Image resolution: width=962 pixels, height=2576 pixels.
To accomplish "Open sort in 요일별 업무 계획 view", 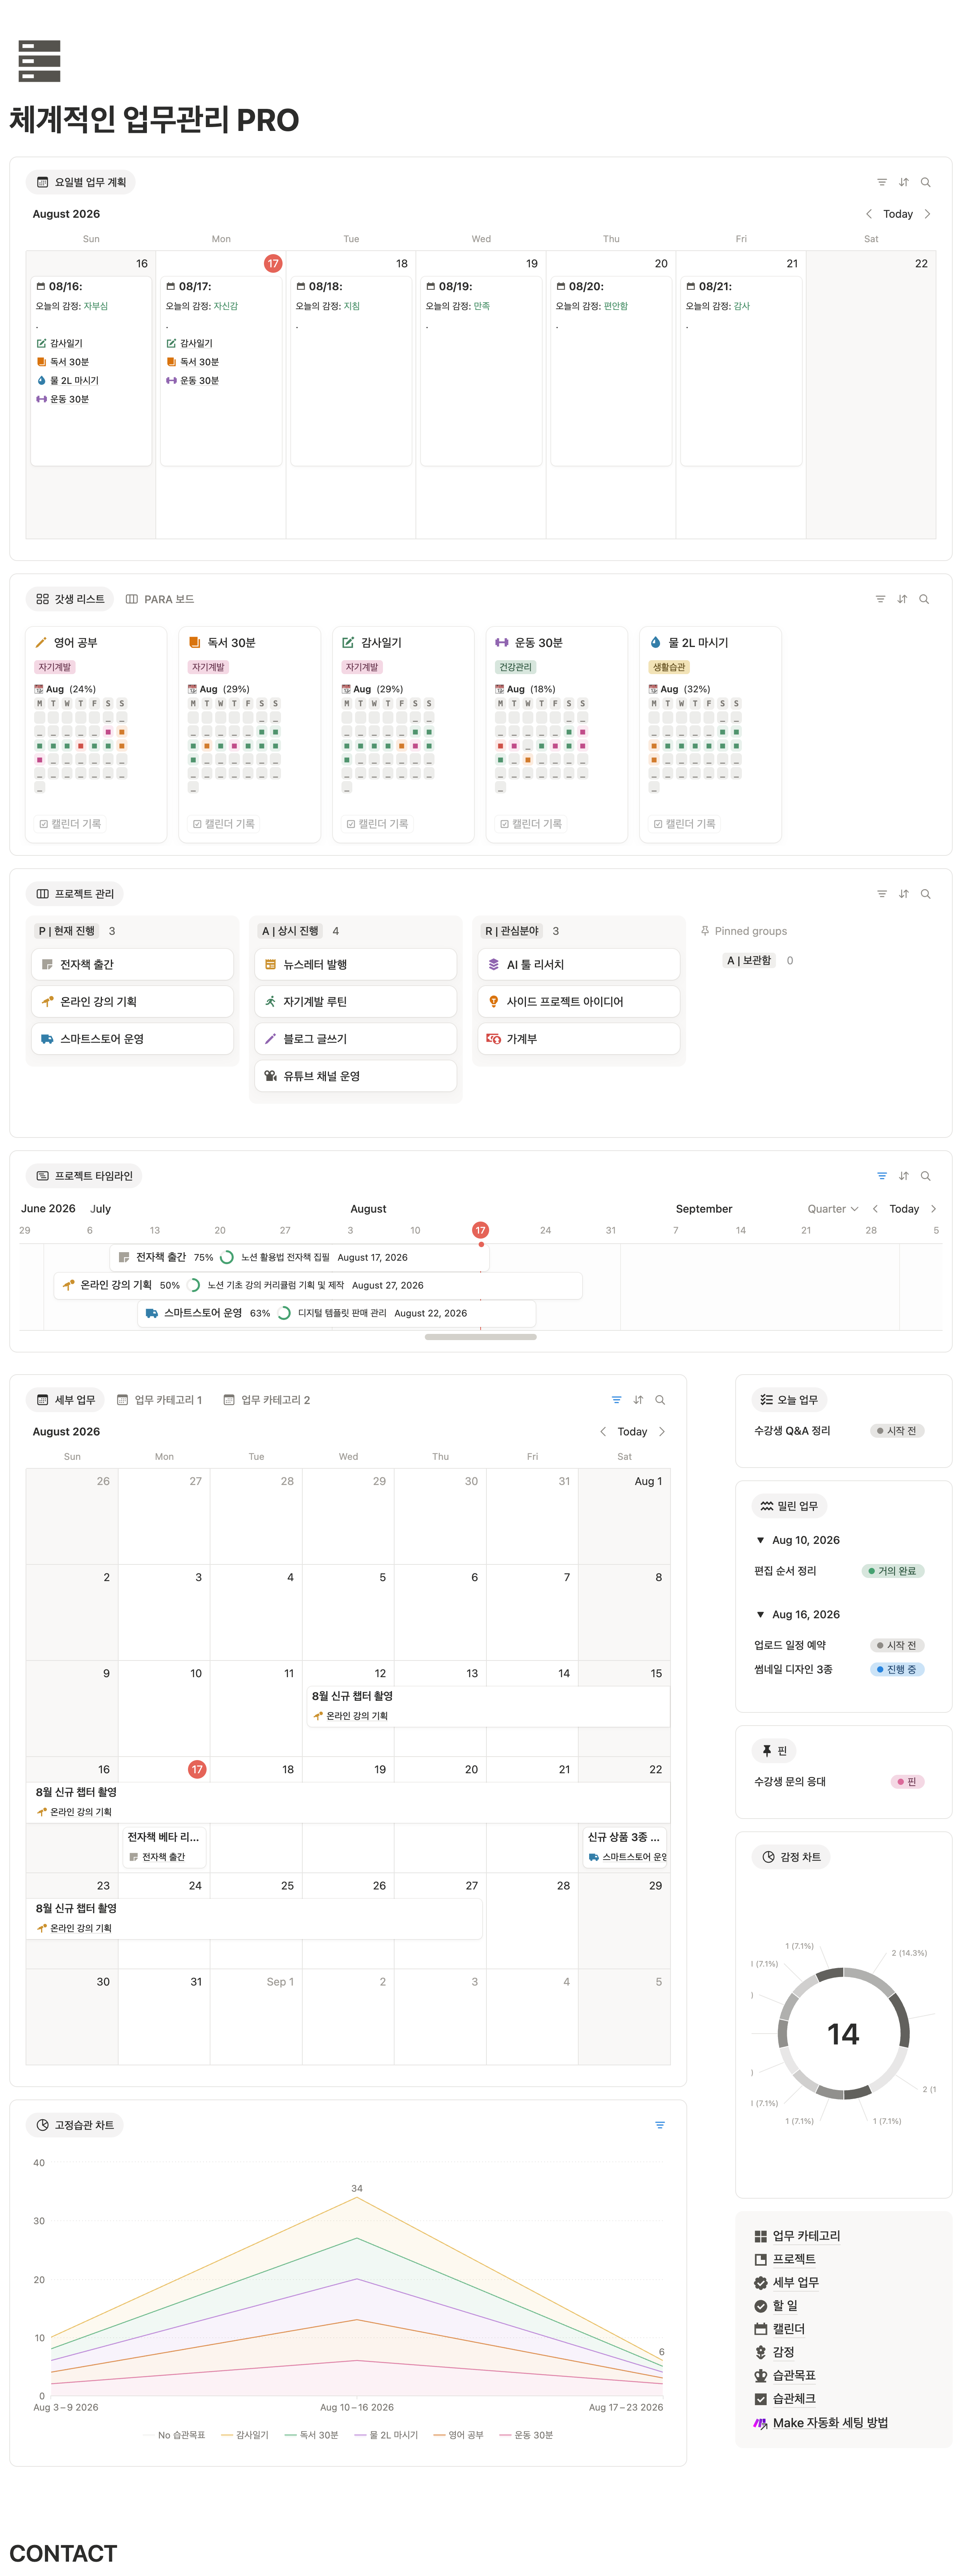I will click(904, 182).
